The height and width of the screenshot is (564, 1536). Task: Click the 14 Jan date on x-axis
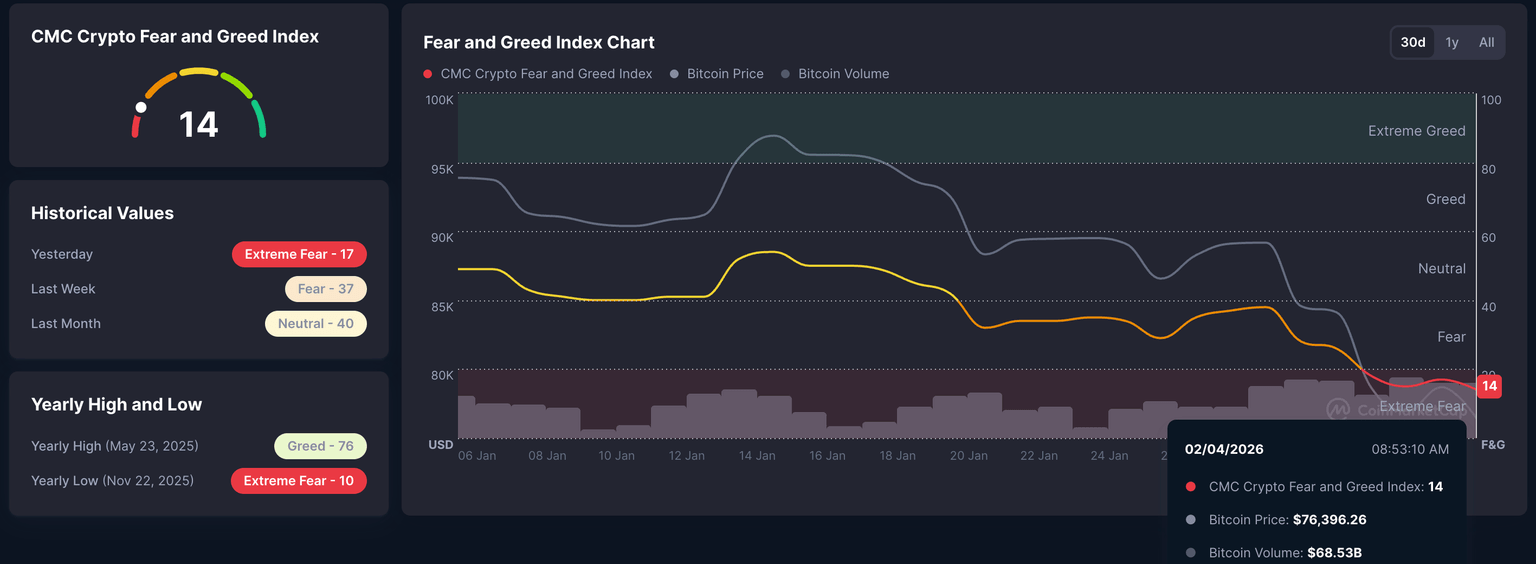click(x=757, y=456)
